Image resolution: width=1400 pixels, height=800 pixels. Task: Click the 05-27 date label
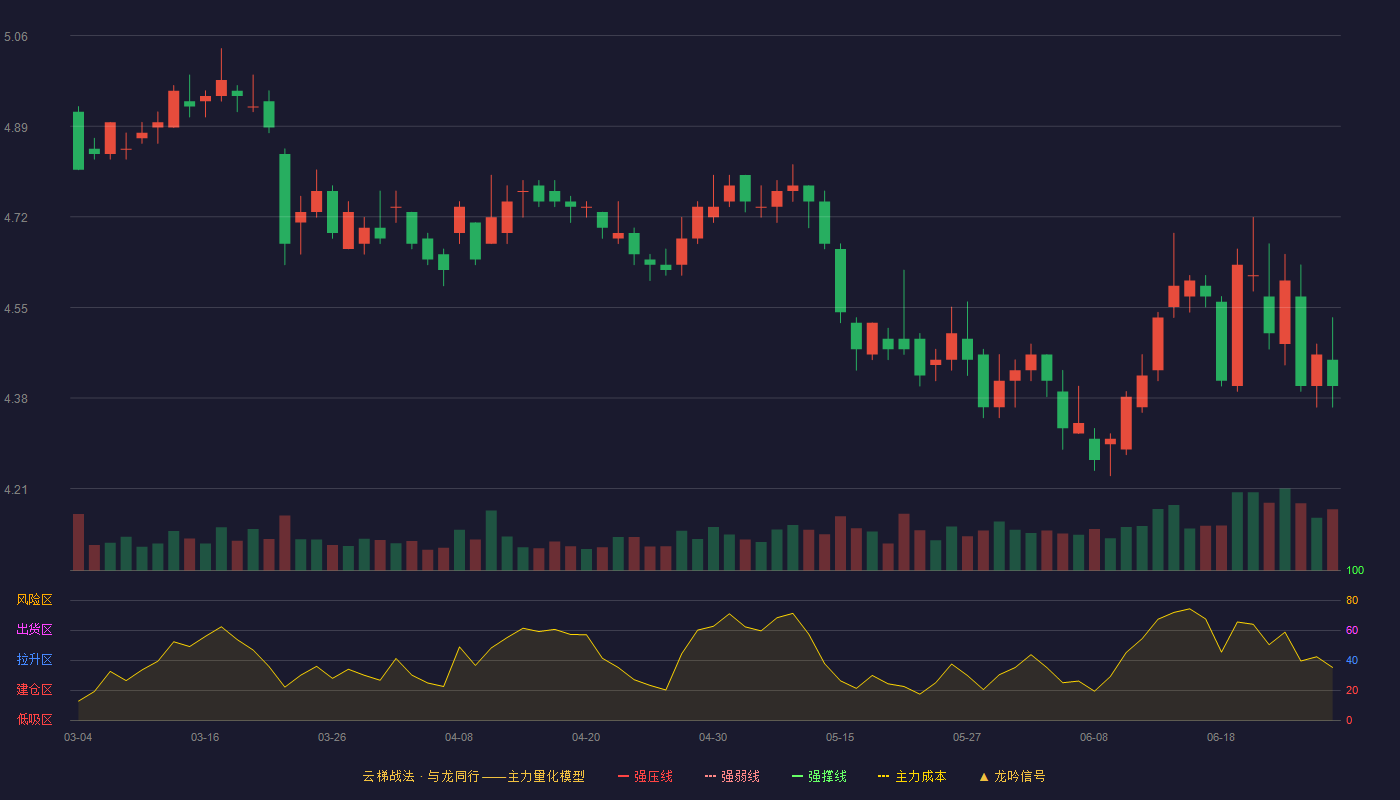pos(967,737)
